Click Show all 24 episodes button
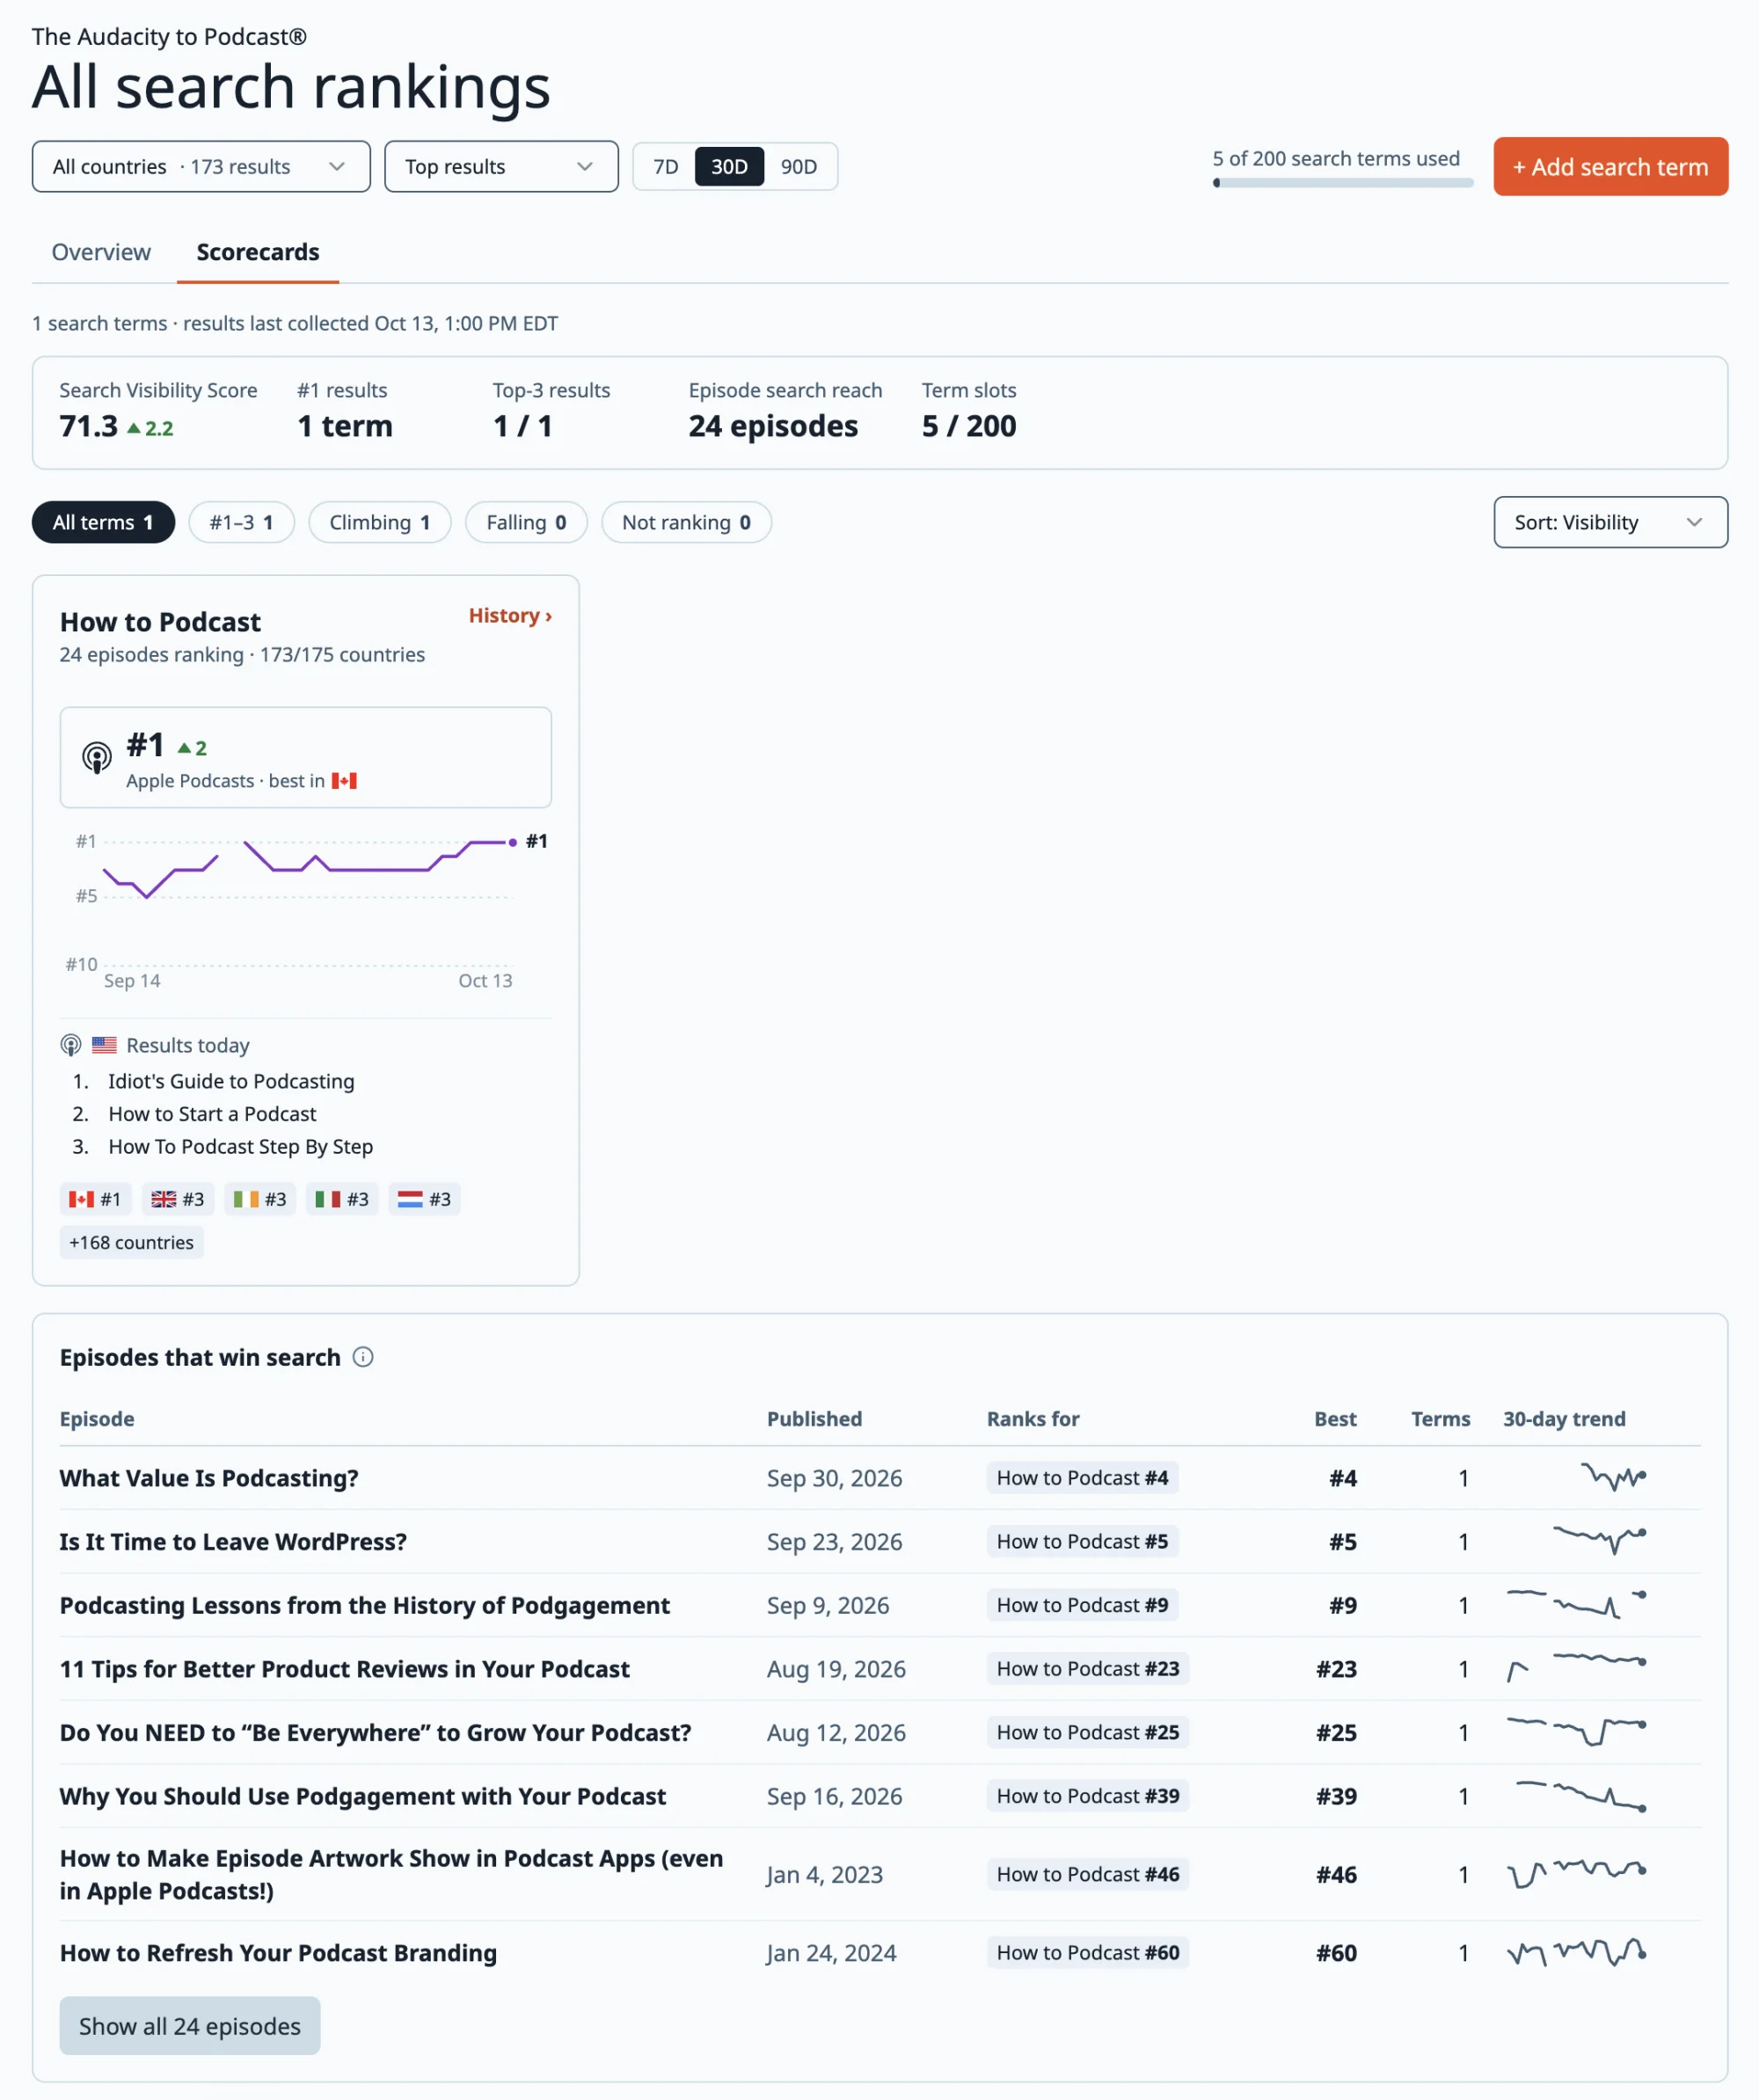The image size is (1759, 2100). pos(190,2025)
